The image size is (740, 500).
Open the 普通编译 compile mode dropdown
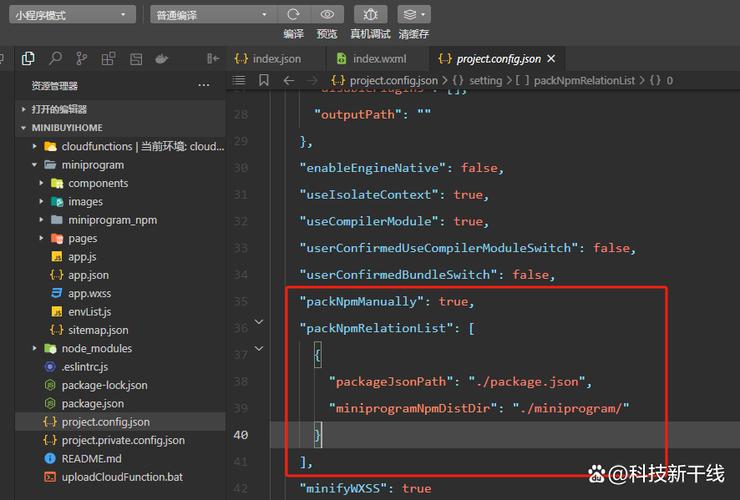pyautogui.click(x=213, y=15)
